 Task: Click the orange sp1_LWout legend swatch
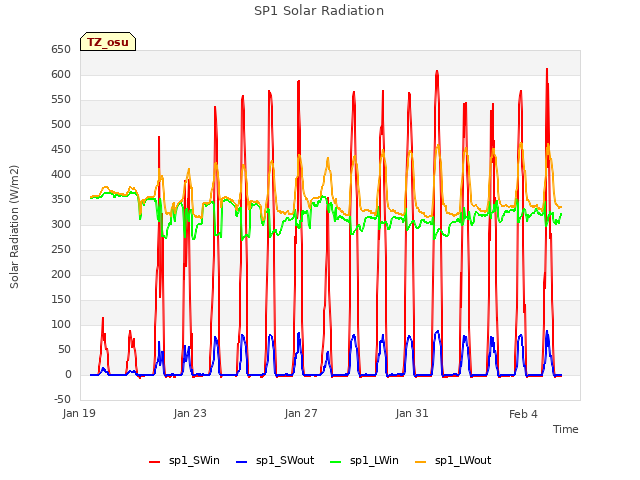tap(420, 462)
